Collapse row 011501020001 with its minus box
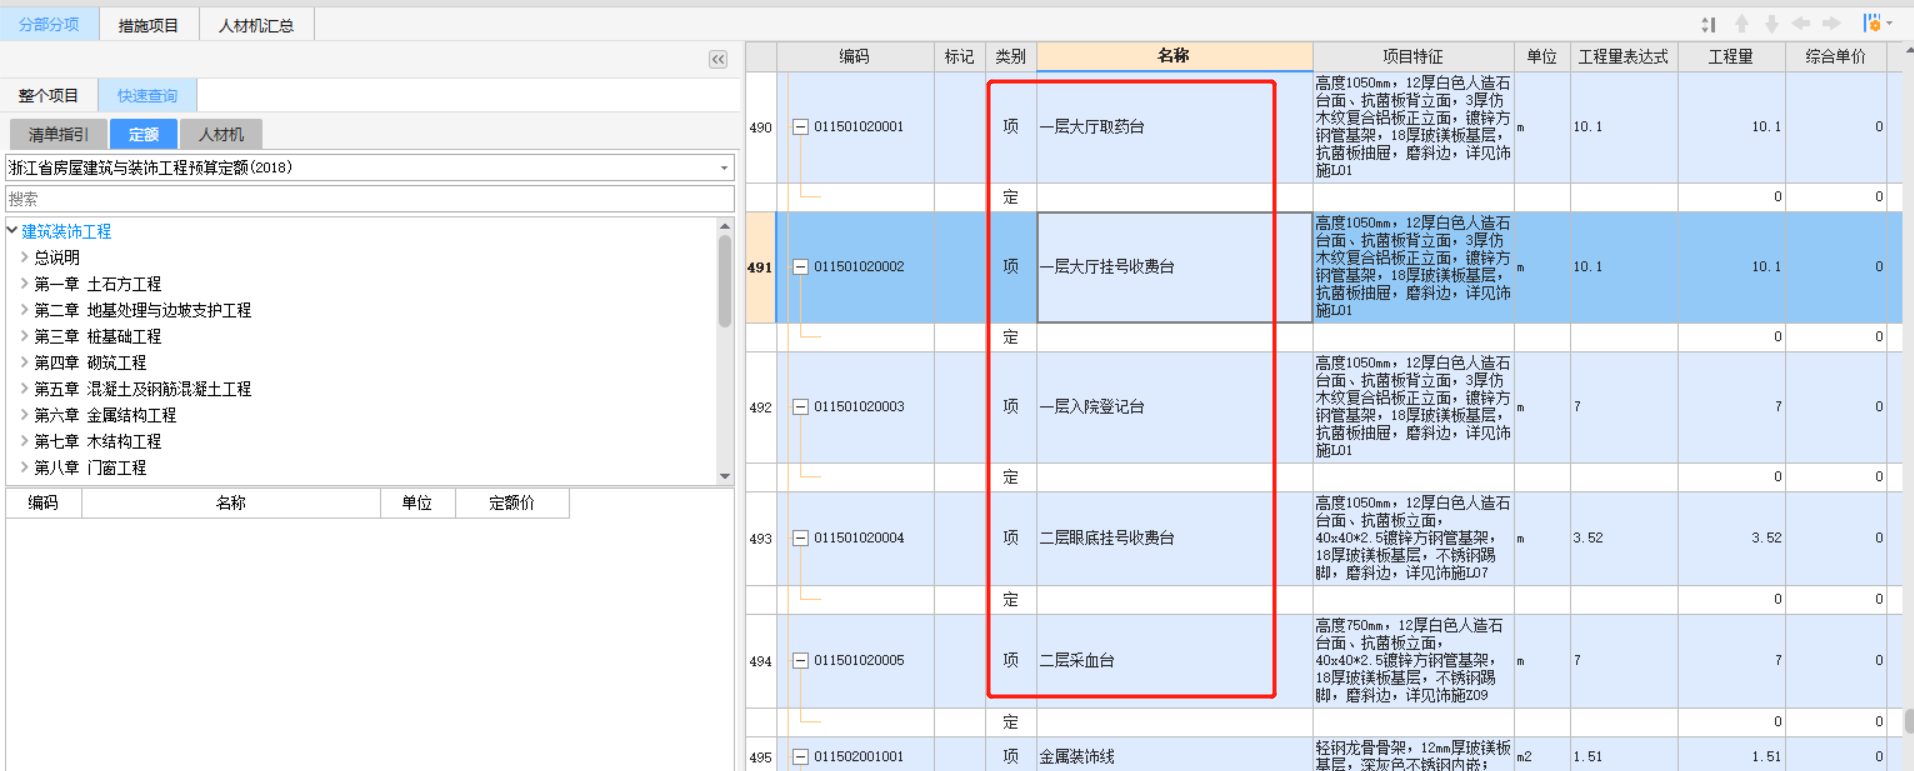Image resolution: width=1914 pixels, height=771 pixels. (x=800, y=127)
